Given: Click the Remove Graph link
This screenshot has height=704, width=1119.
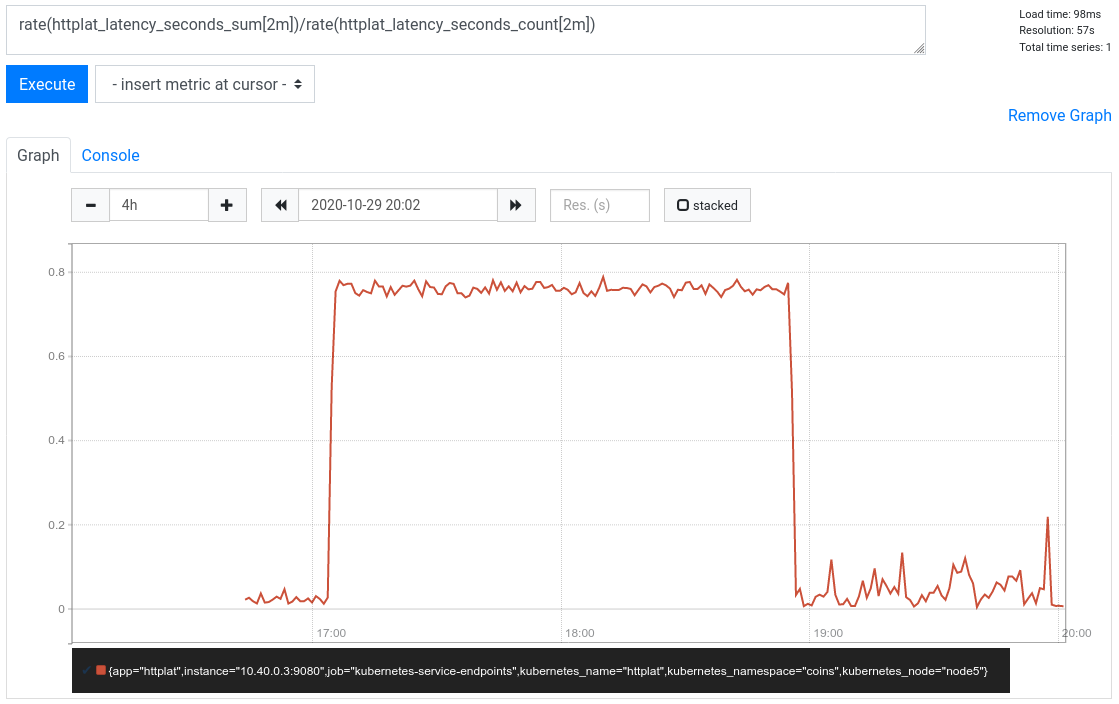Looking at the screenshot, I should pyautogui.click(x=1059, y=115).
